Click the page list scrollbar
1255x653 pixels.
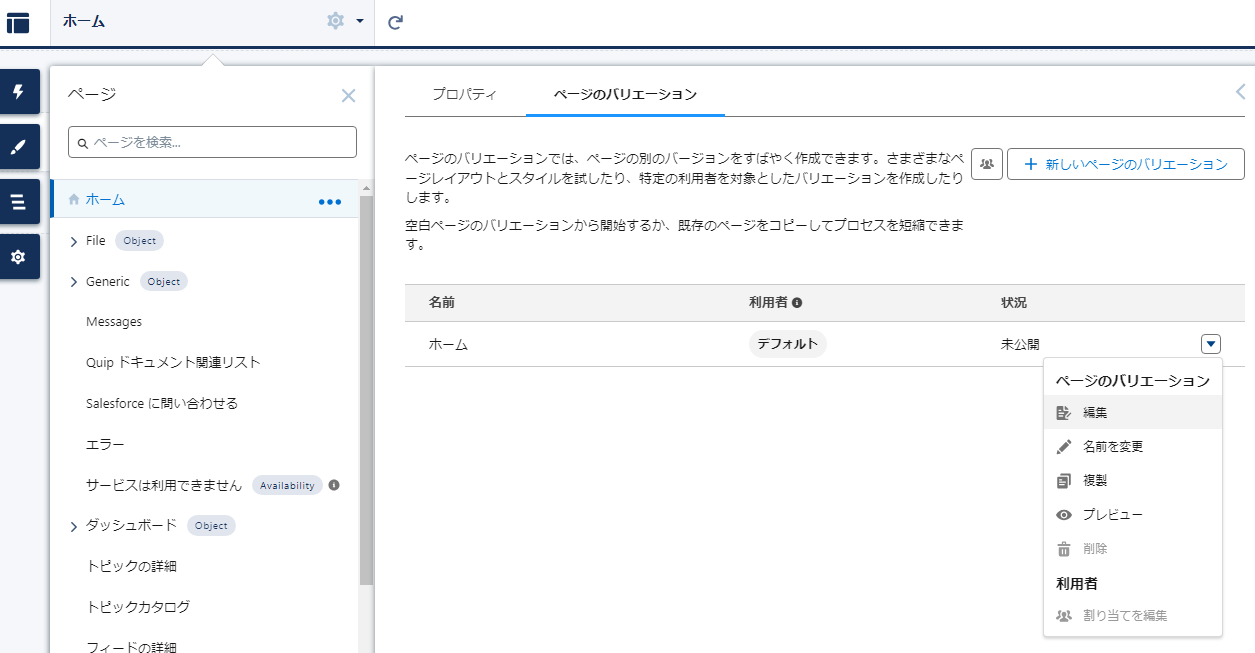click(x=366, y=390)
